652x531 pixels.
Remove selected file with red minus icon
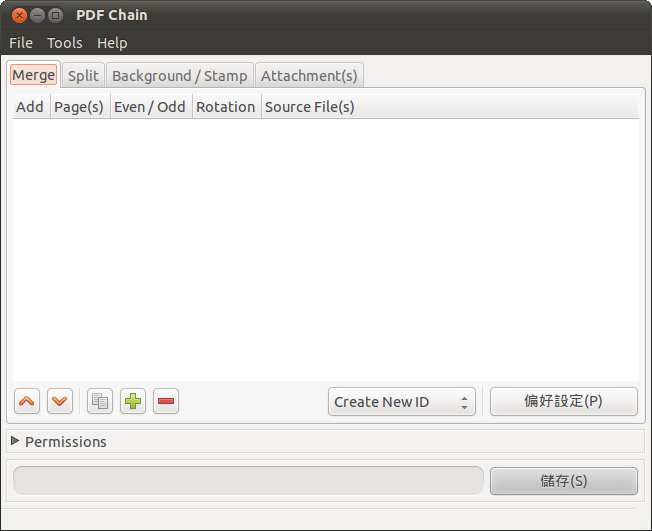[166, 402]
